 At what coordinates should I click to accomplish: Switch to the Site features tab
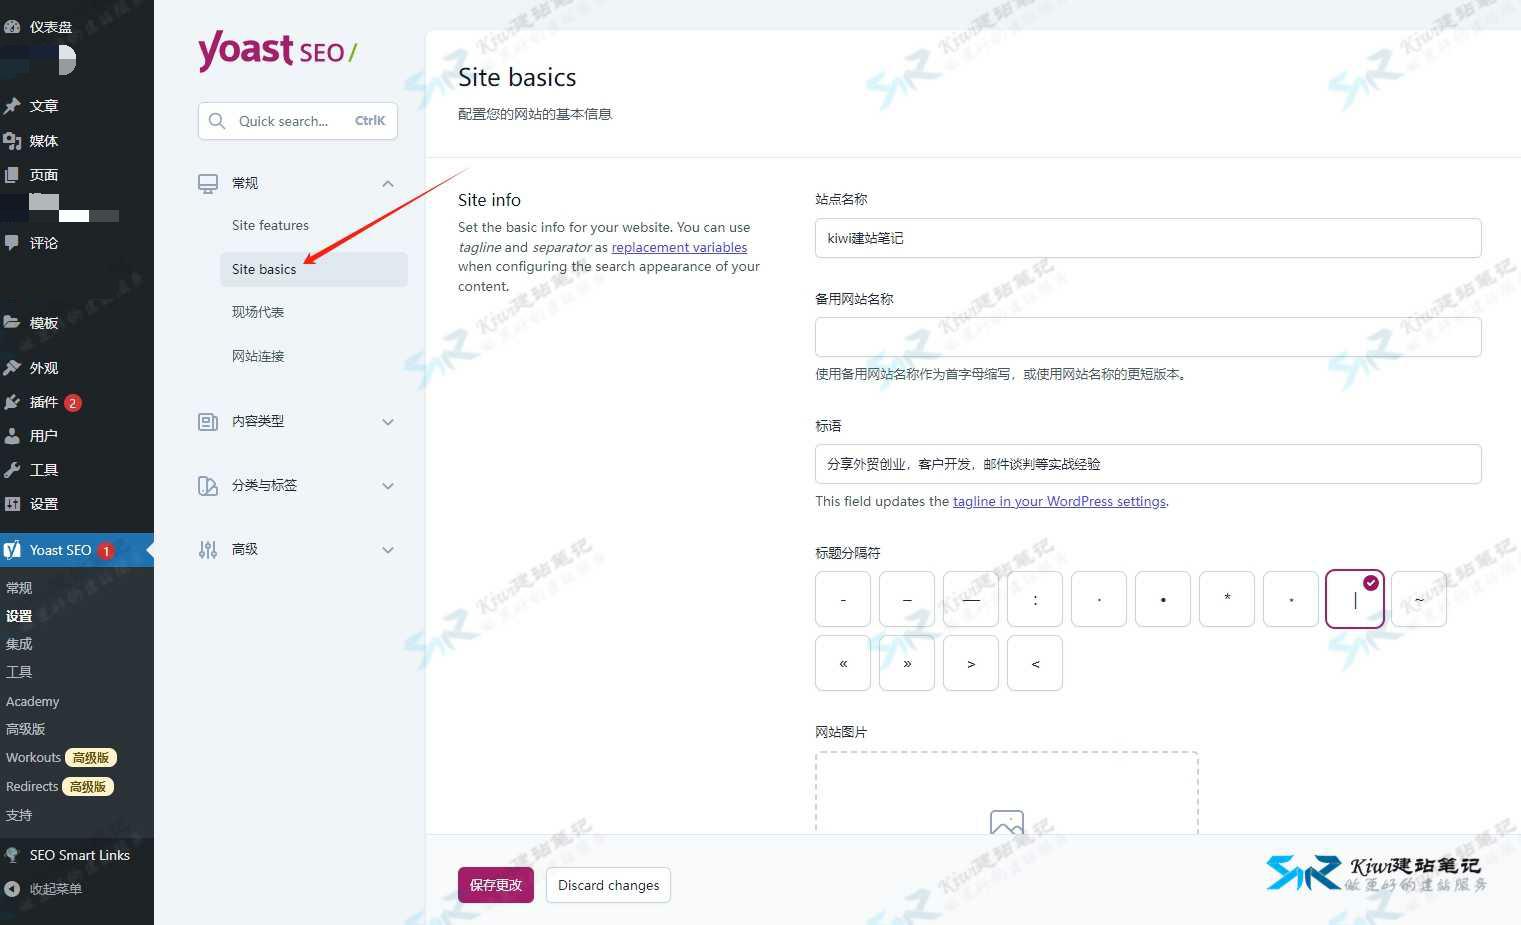click(270, 225)
